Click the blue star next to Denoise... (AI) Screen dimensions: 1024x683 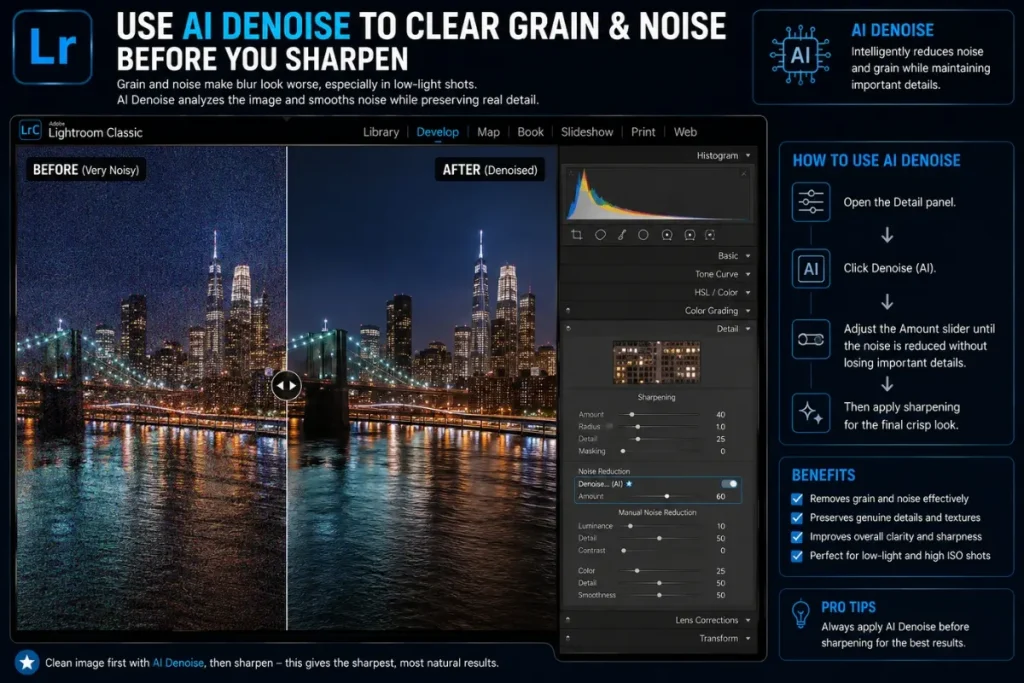(x=630, y=484)
